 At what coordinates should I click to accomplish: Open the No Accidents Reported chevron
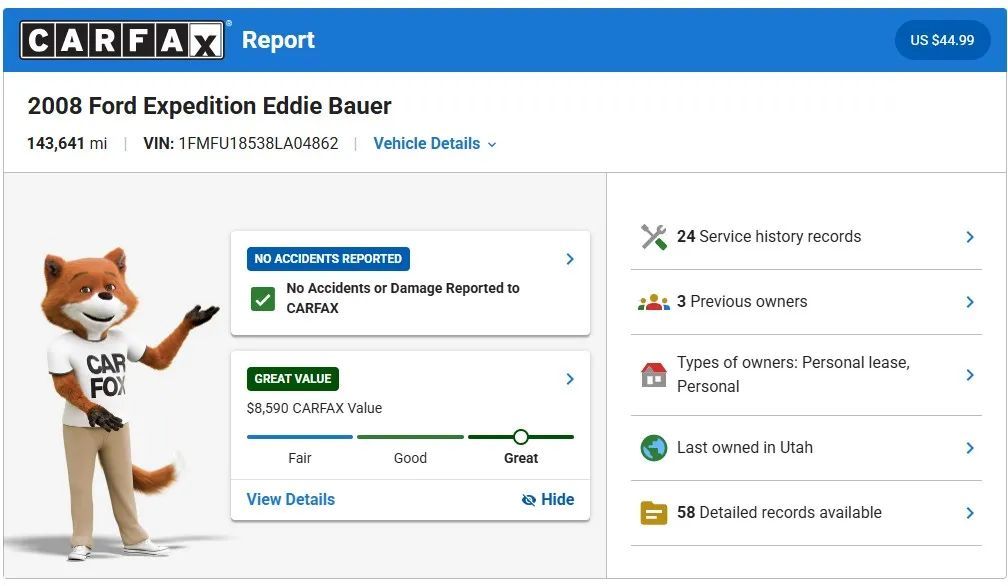pyautogui.click(x=570, y=259)
